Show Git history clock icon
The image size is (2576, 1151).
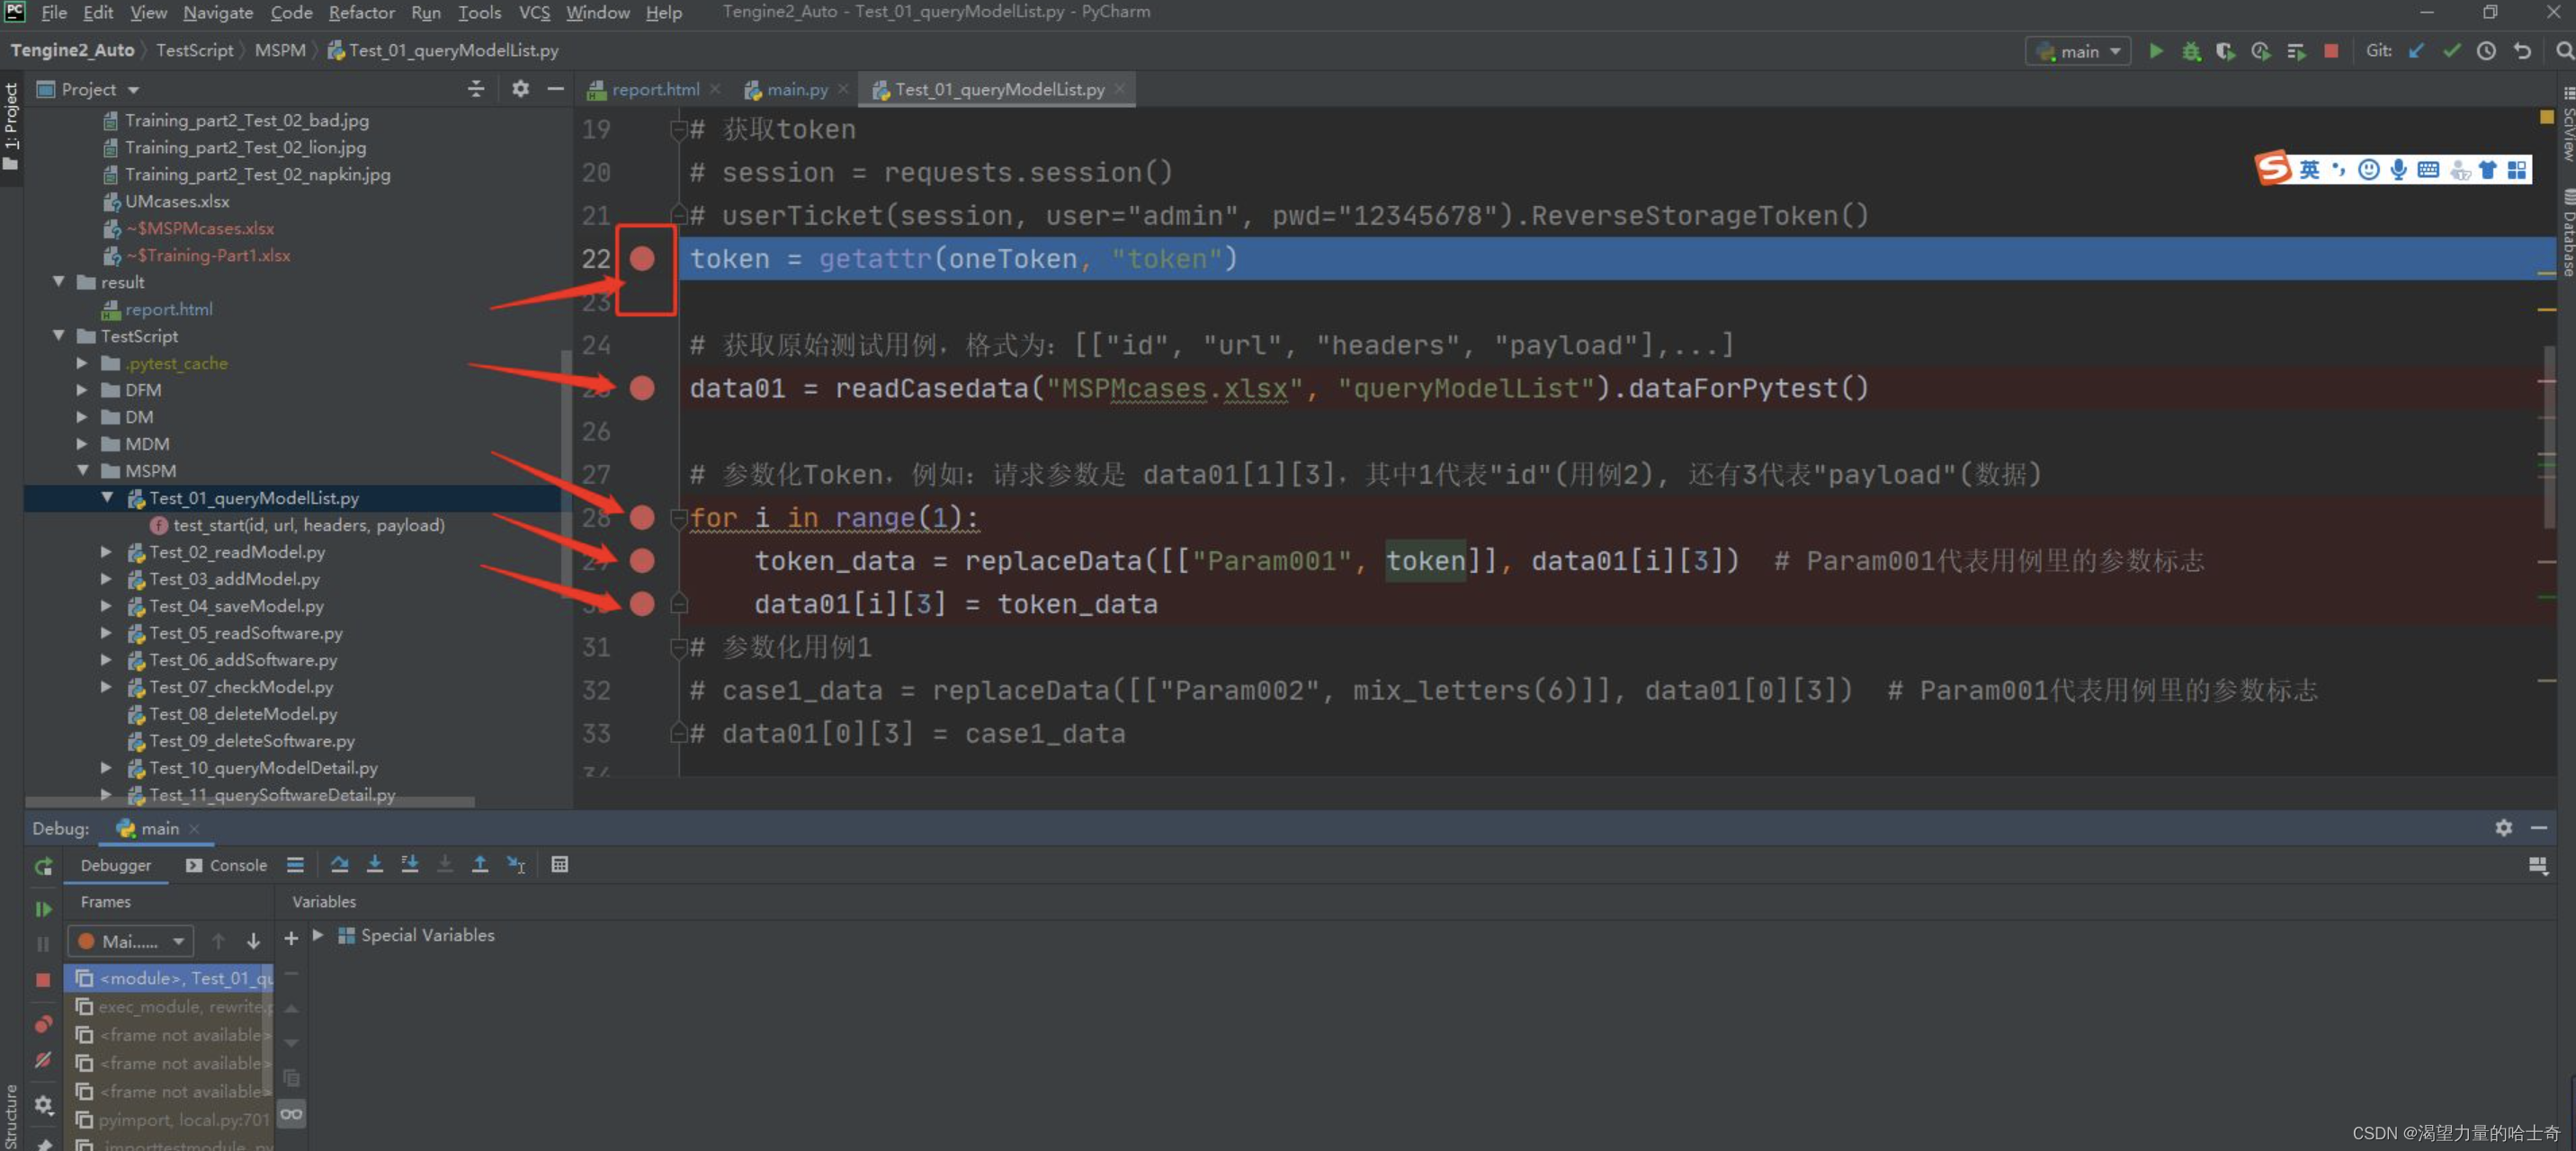tap(2487, 51)
